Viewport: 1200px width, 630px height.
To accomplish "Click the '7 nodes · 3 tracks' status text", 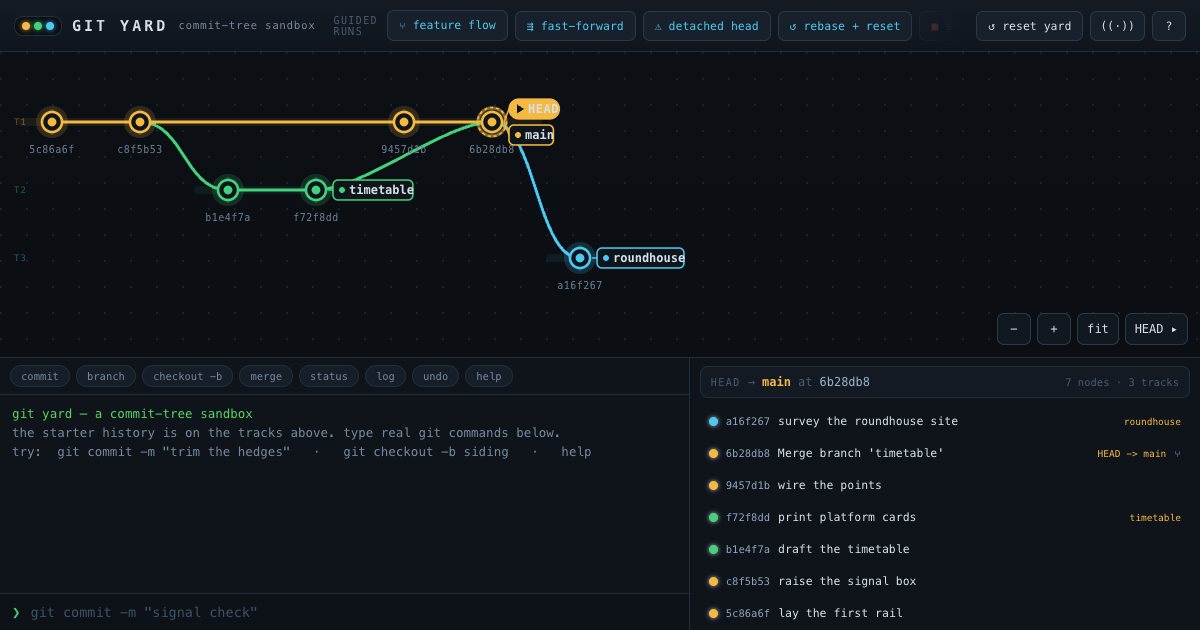I will point(1122,382).
